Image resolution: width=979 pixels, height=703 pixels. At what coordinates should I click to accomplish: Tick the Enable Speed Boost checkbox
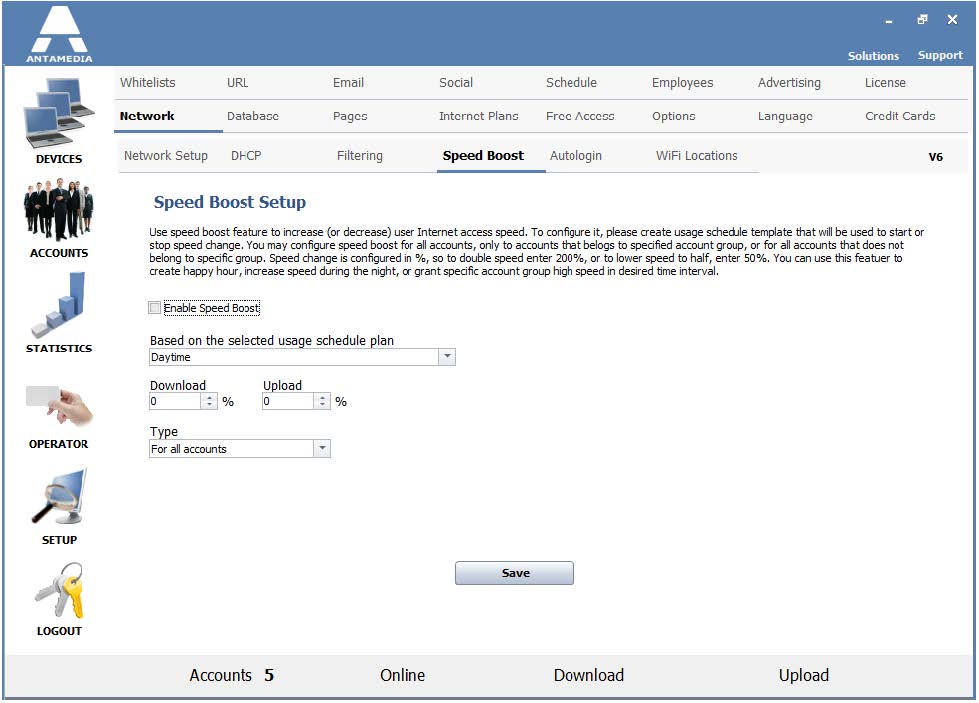coord(155,308)
